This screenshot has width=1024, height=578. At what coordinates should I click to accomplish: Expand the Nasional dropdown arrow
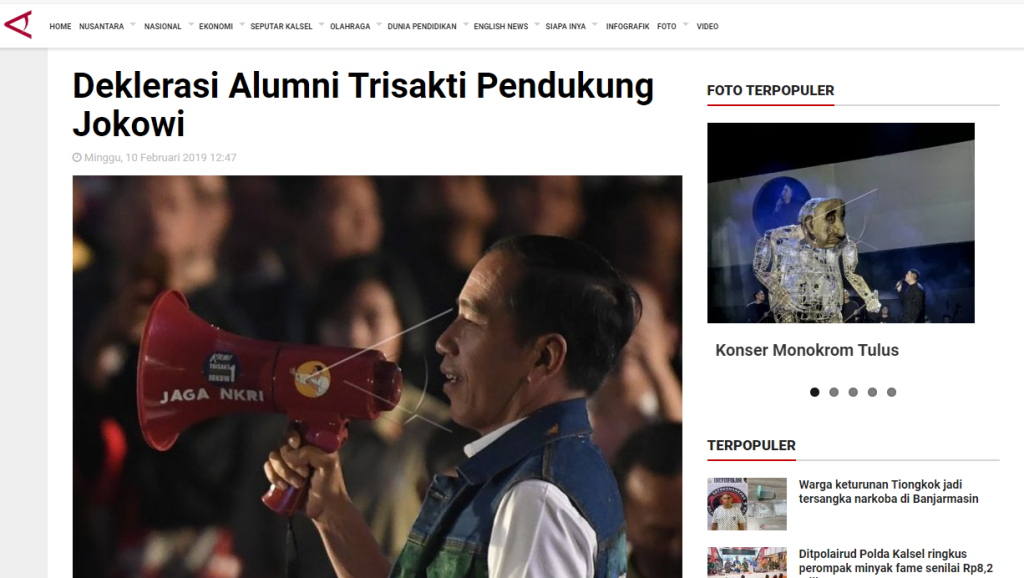pos(191,25)
